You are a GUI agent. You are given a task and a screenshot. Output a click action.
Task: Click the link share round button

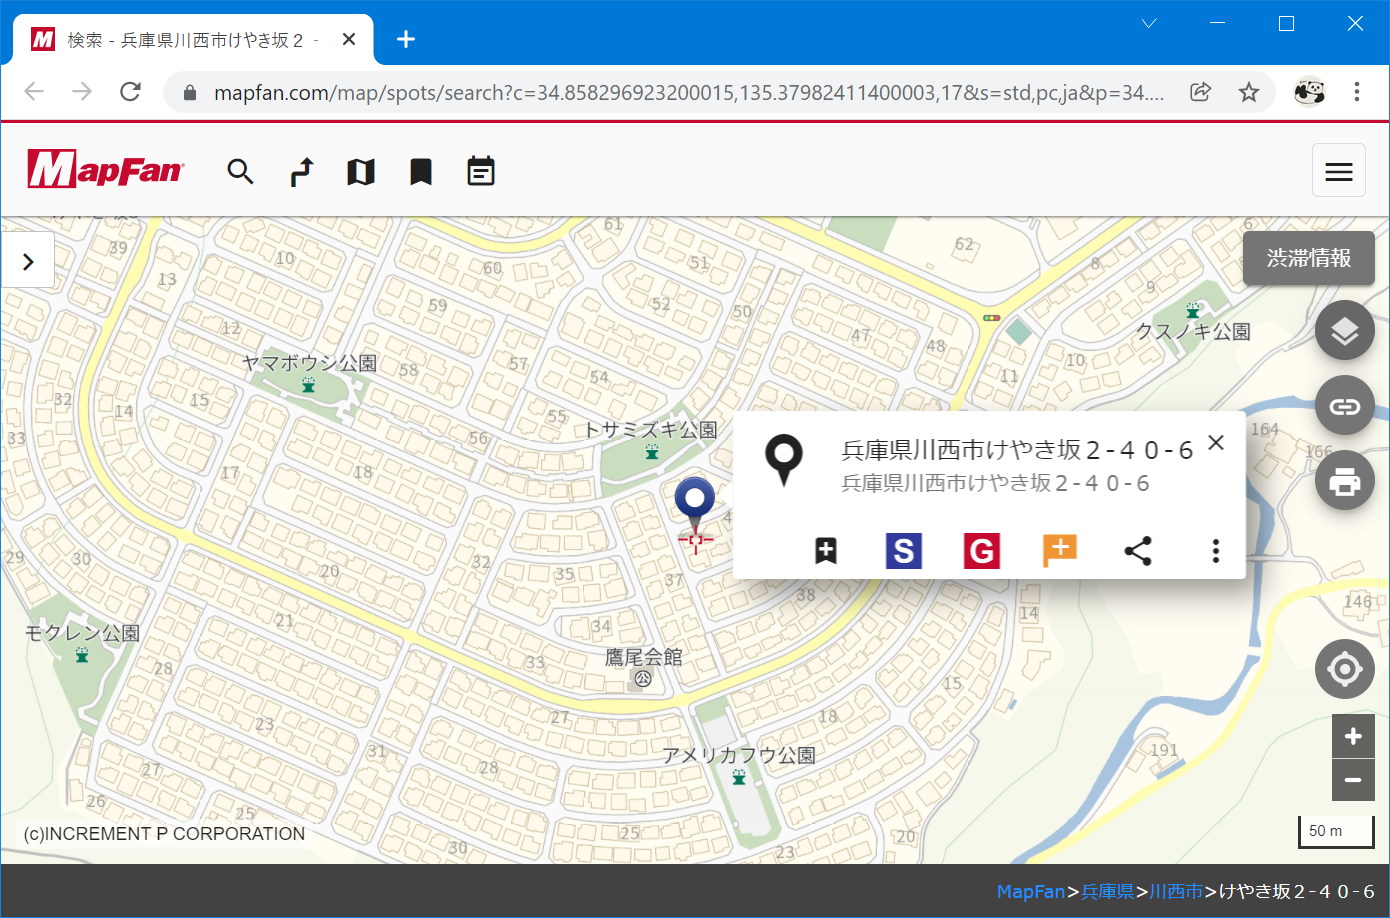tap(1345, 406)
